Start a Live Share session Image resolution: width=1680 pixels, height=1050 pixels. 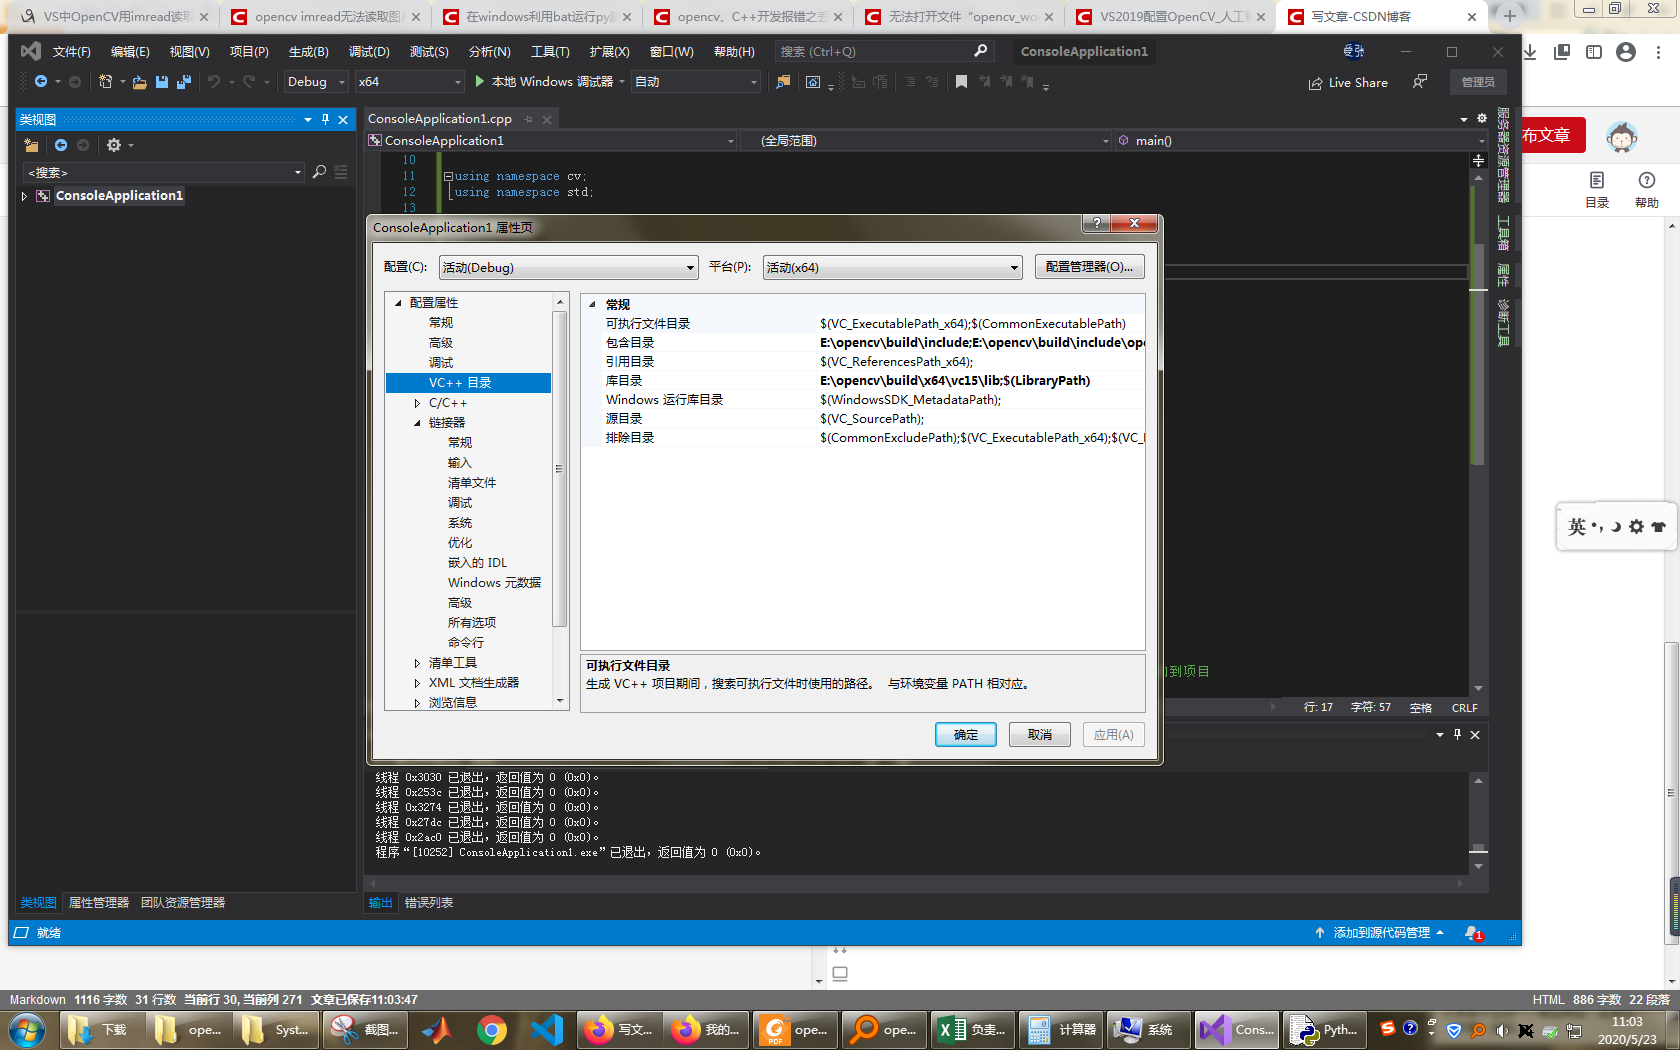[x=1348, y=83]
